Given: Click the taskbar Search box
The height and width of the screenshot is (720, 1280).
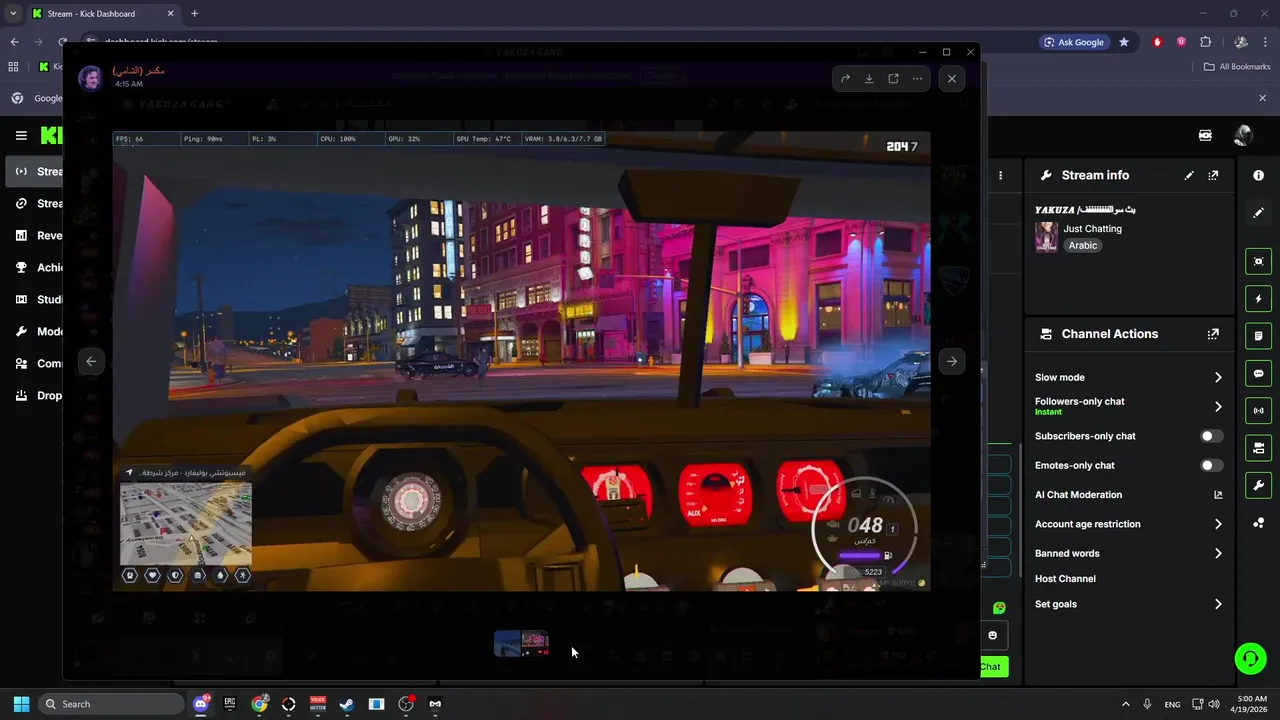Looking at the screenshot, I should 112,704.
